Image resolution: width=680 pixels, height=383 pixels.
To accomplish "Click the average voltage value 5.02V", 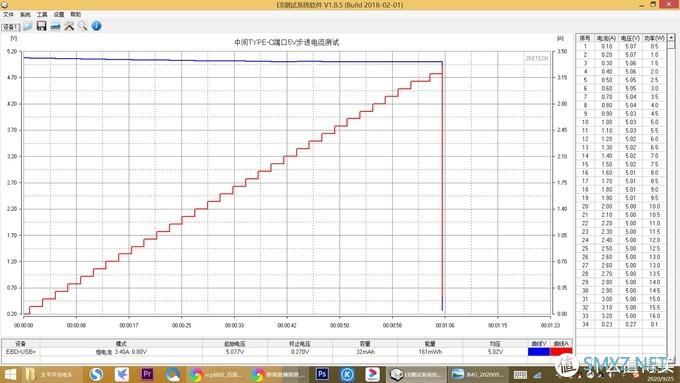I will tap(495, 351).
